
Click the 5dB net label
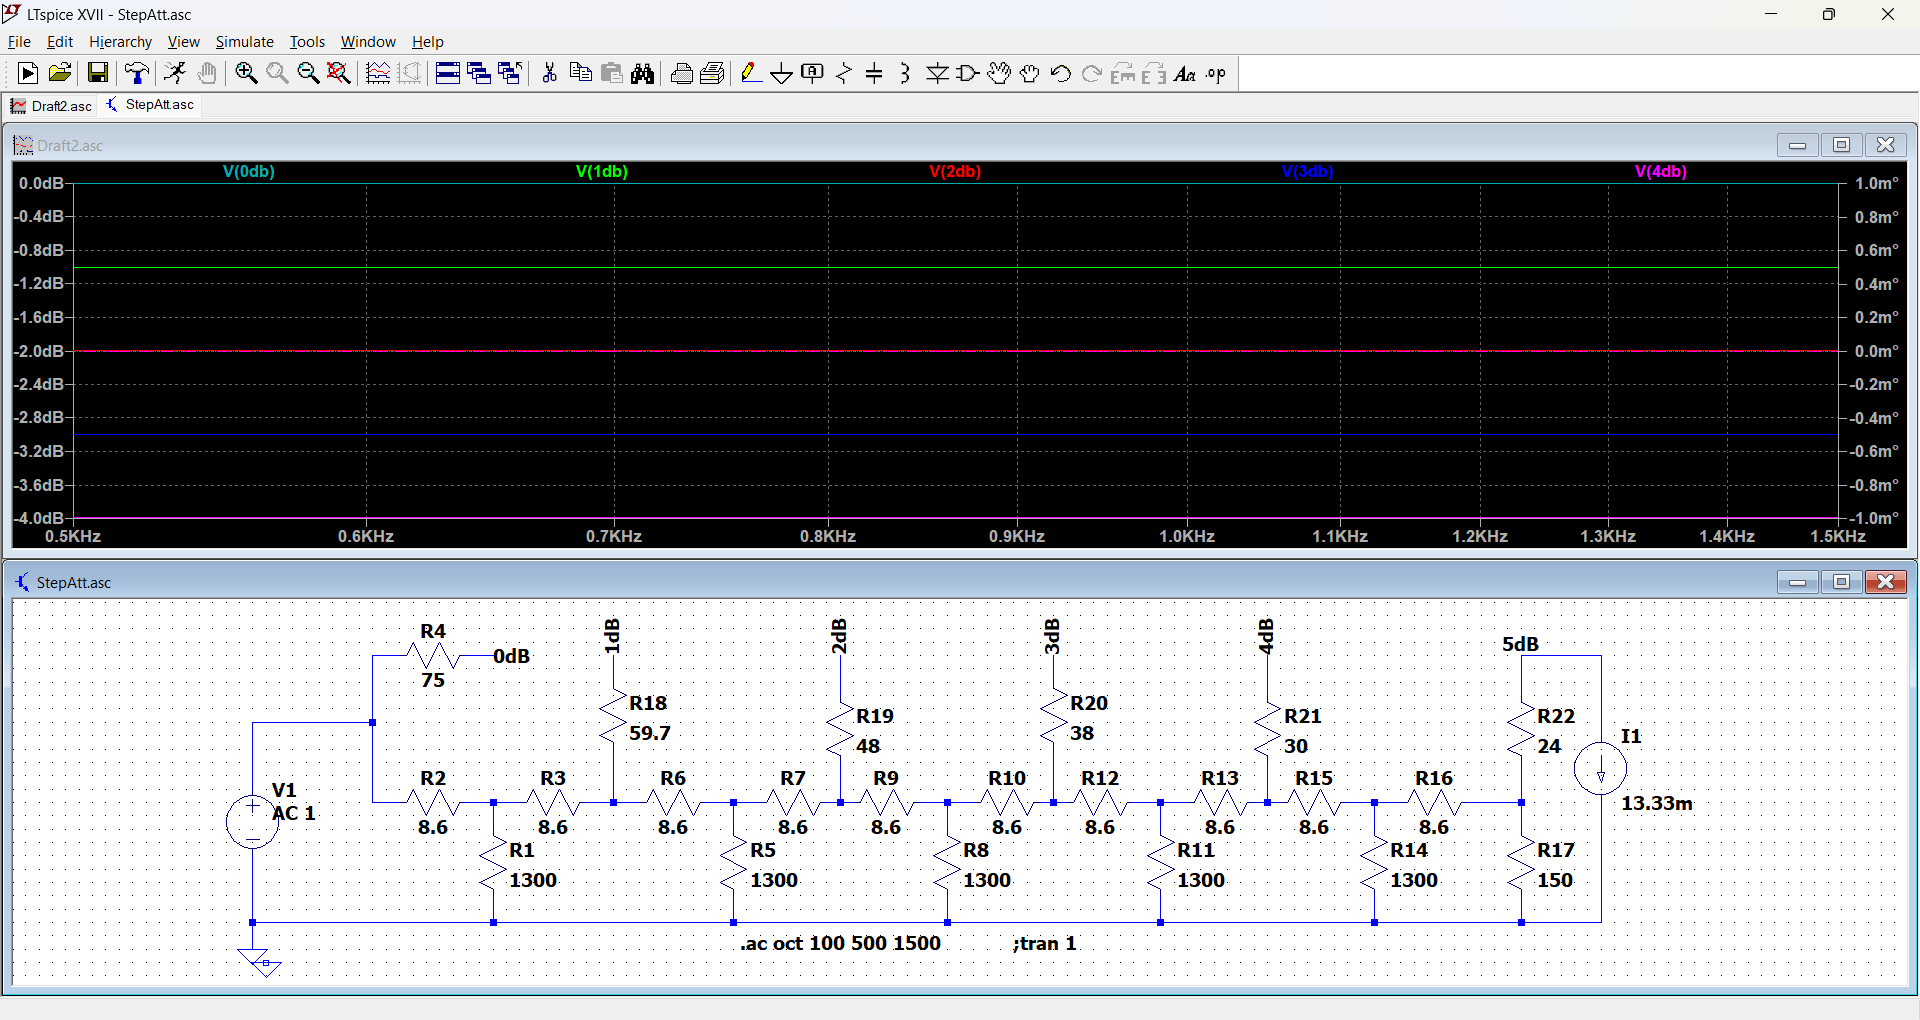[x=1520, y=644]
